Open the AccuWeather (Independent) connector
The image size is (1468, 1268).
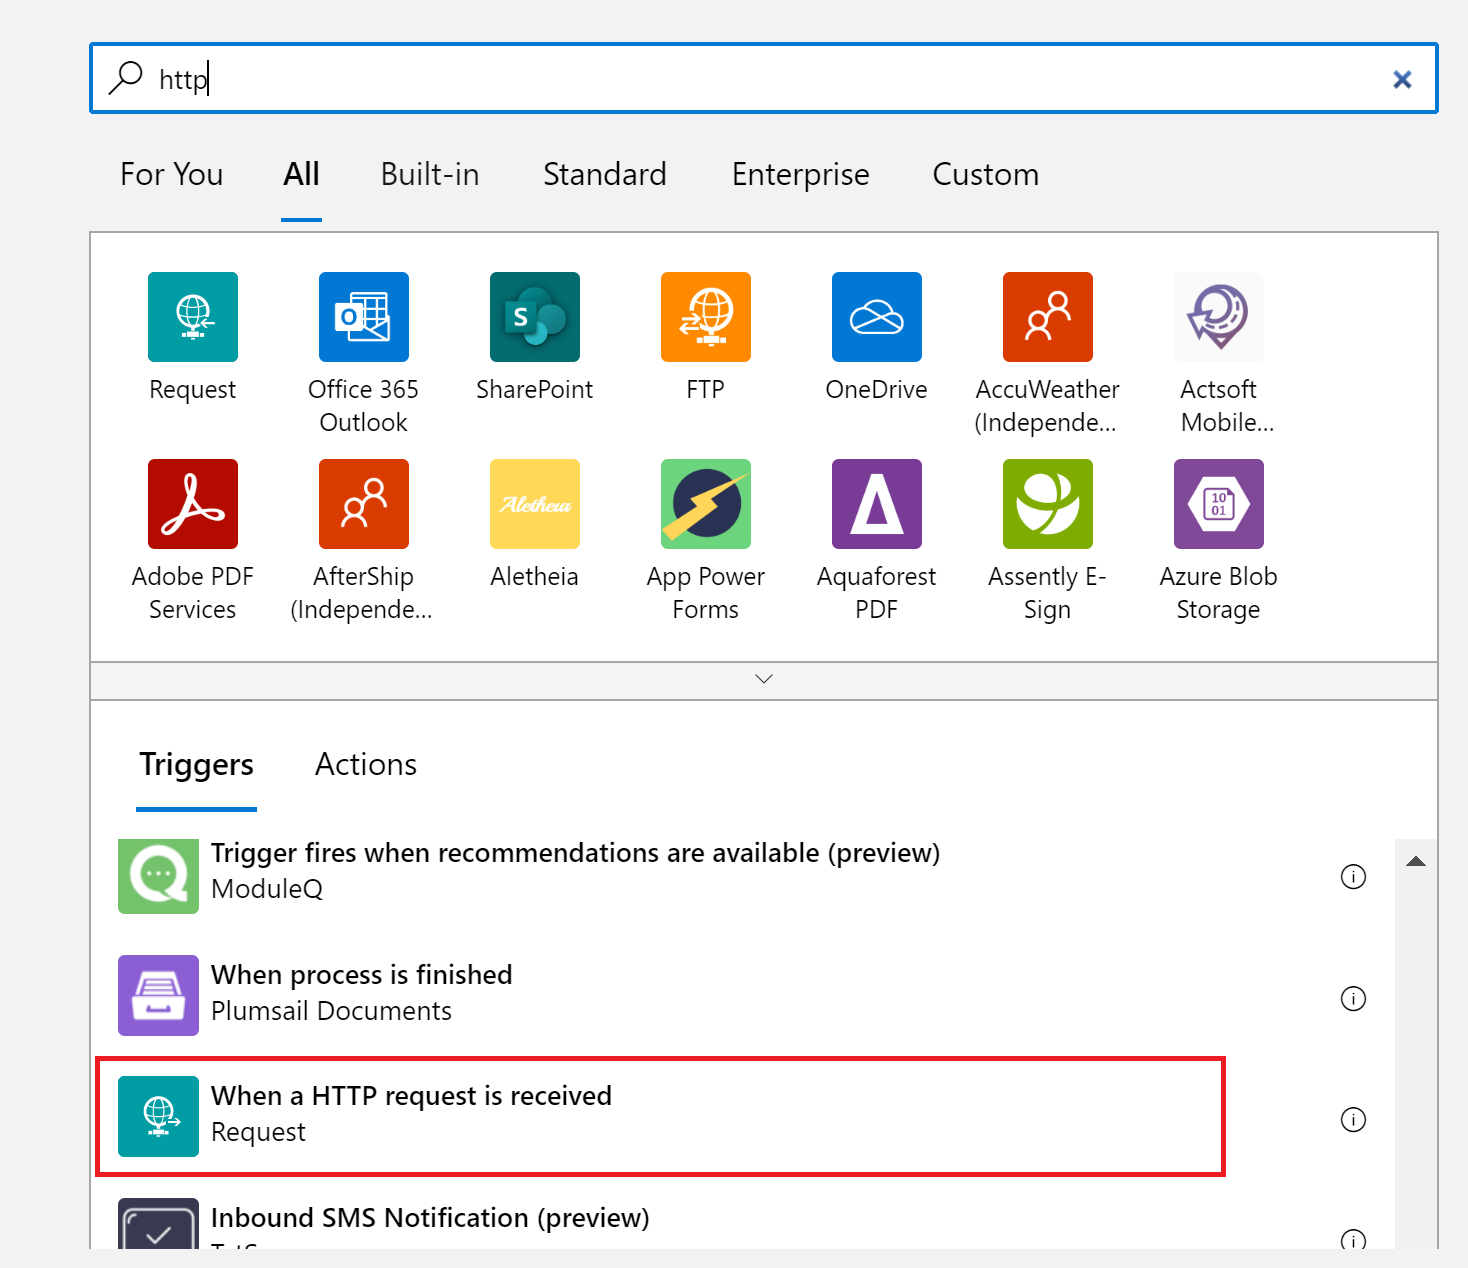pyautogui.click(x=1047, y=317)
